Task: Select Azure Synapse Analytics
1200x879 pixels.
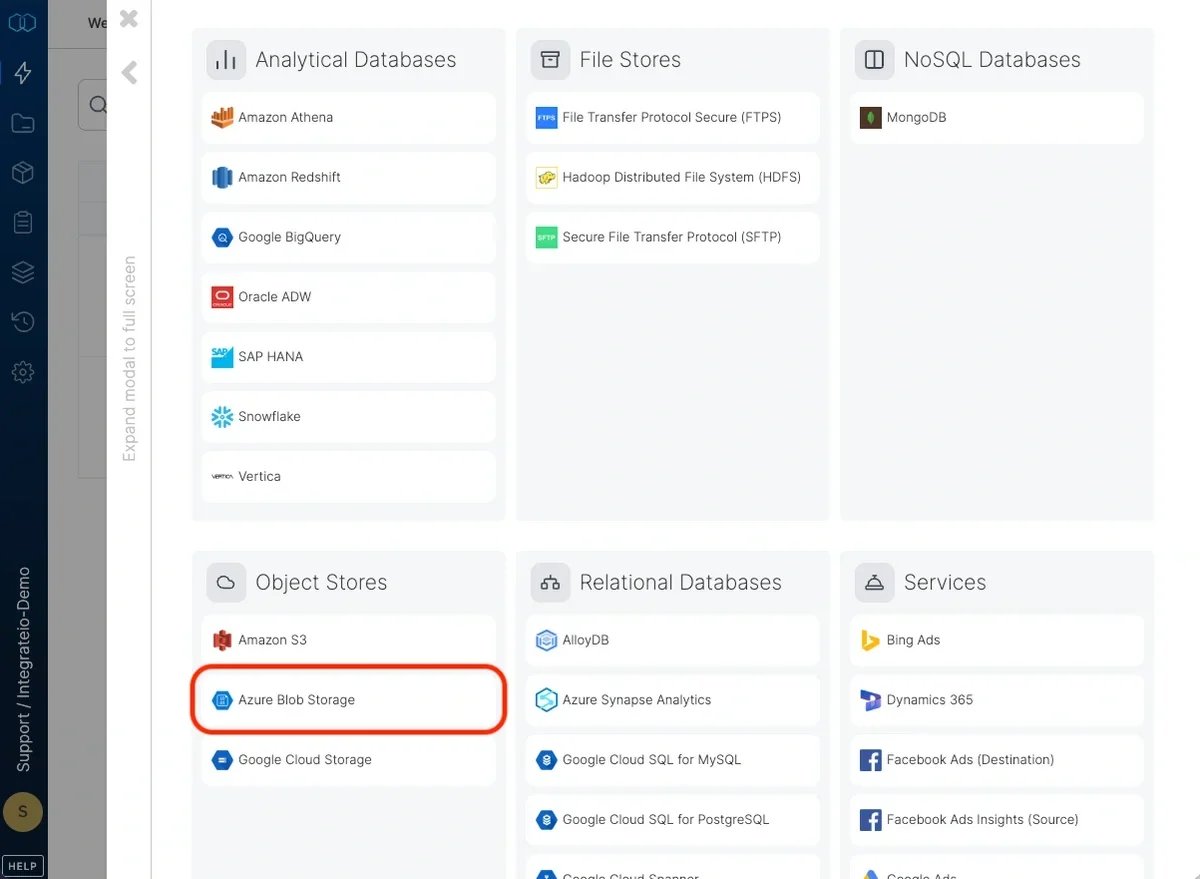Action: [x=672, y=700]
